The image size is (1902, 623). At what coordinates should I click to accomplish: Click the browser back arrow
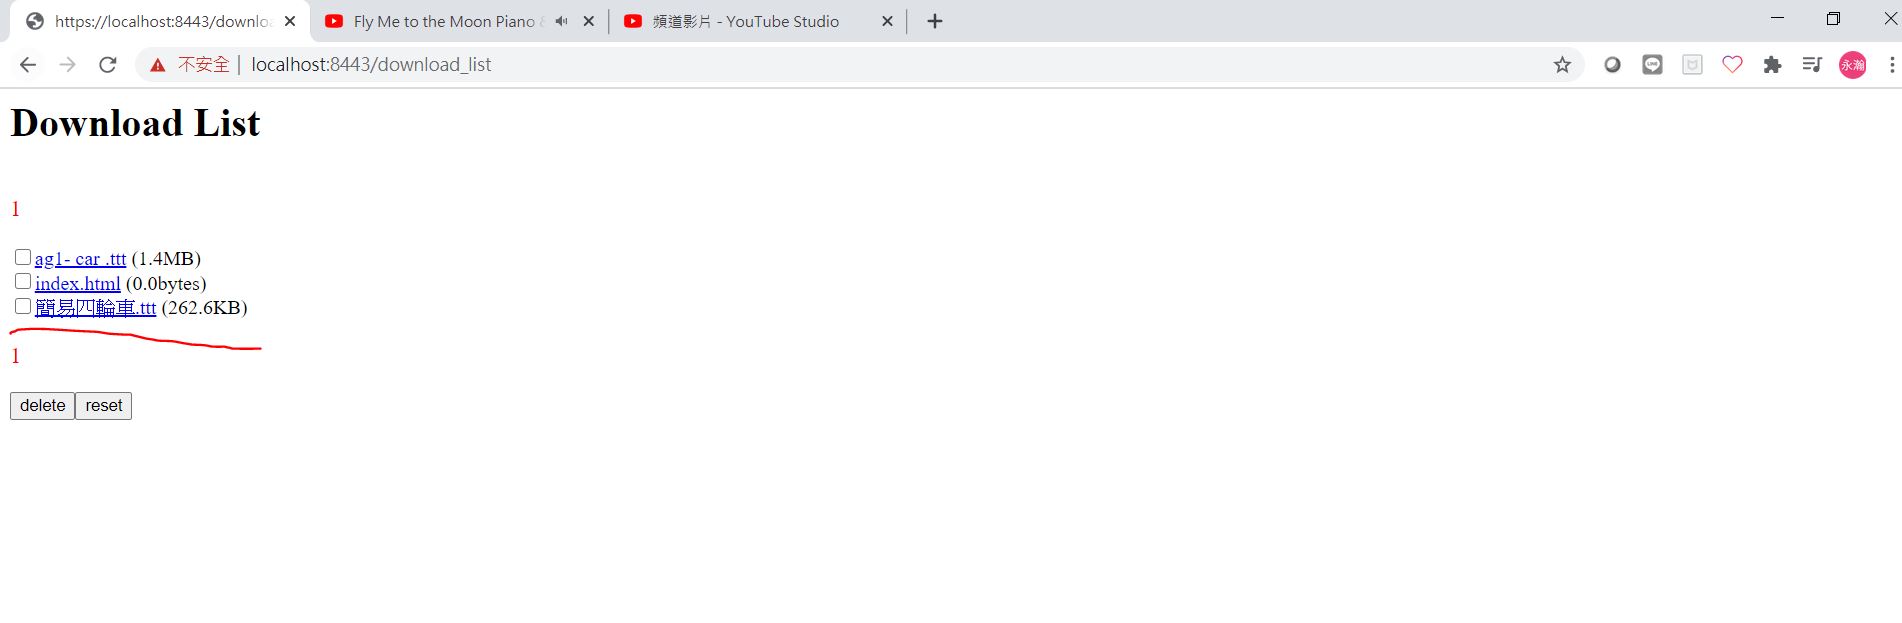coord(28,65)
